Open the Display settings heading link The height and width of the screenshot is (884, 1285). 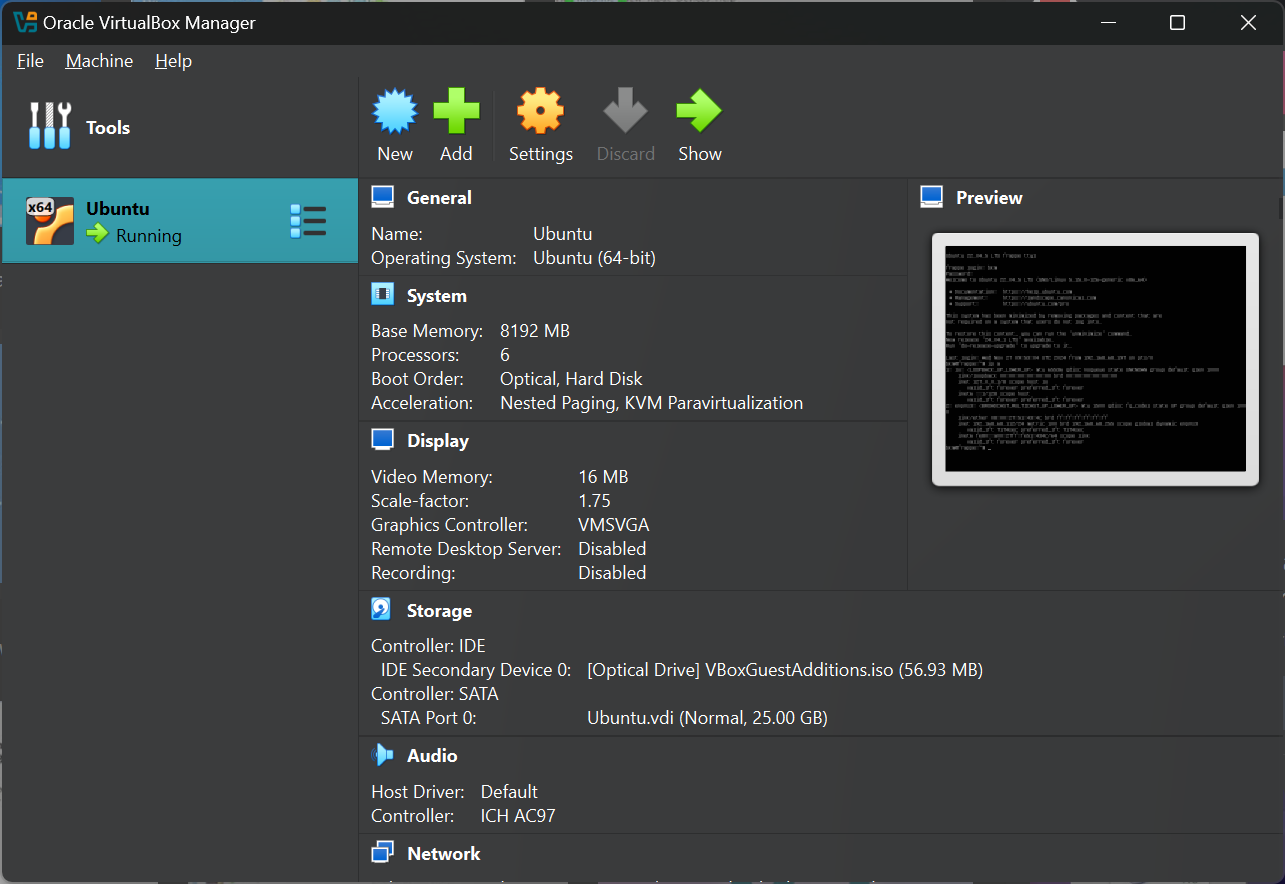[438, 441]
